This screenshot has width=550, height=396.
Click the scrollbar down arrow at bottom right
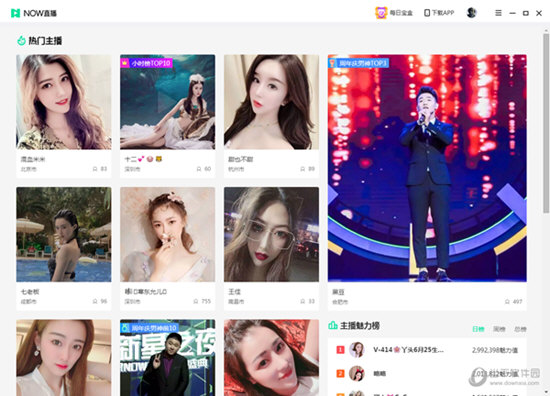click(x=546, y=392)
